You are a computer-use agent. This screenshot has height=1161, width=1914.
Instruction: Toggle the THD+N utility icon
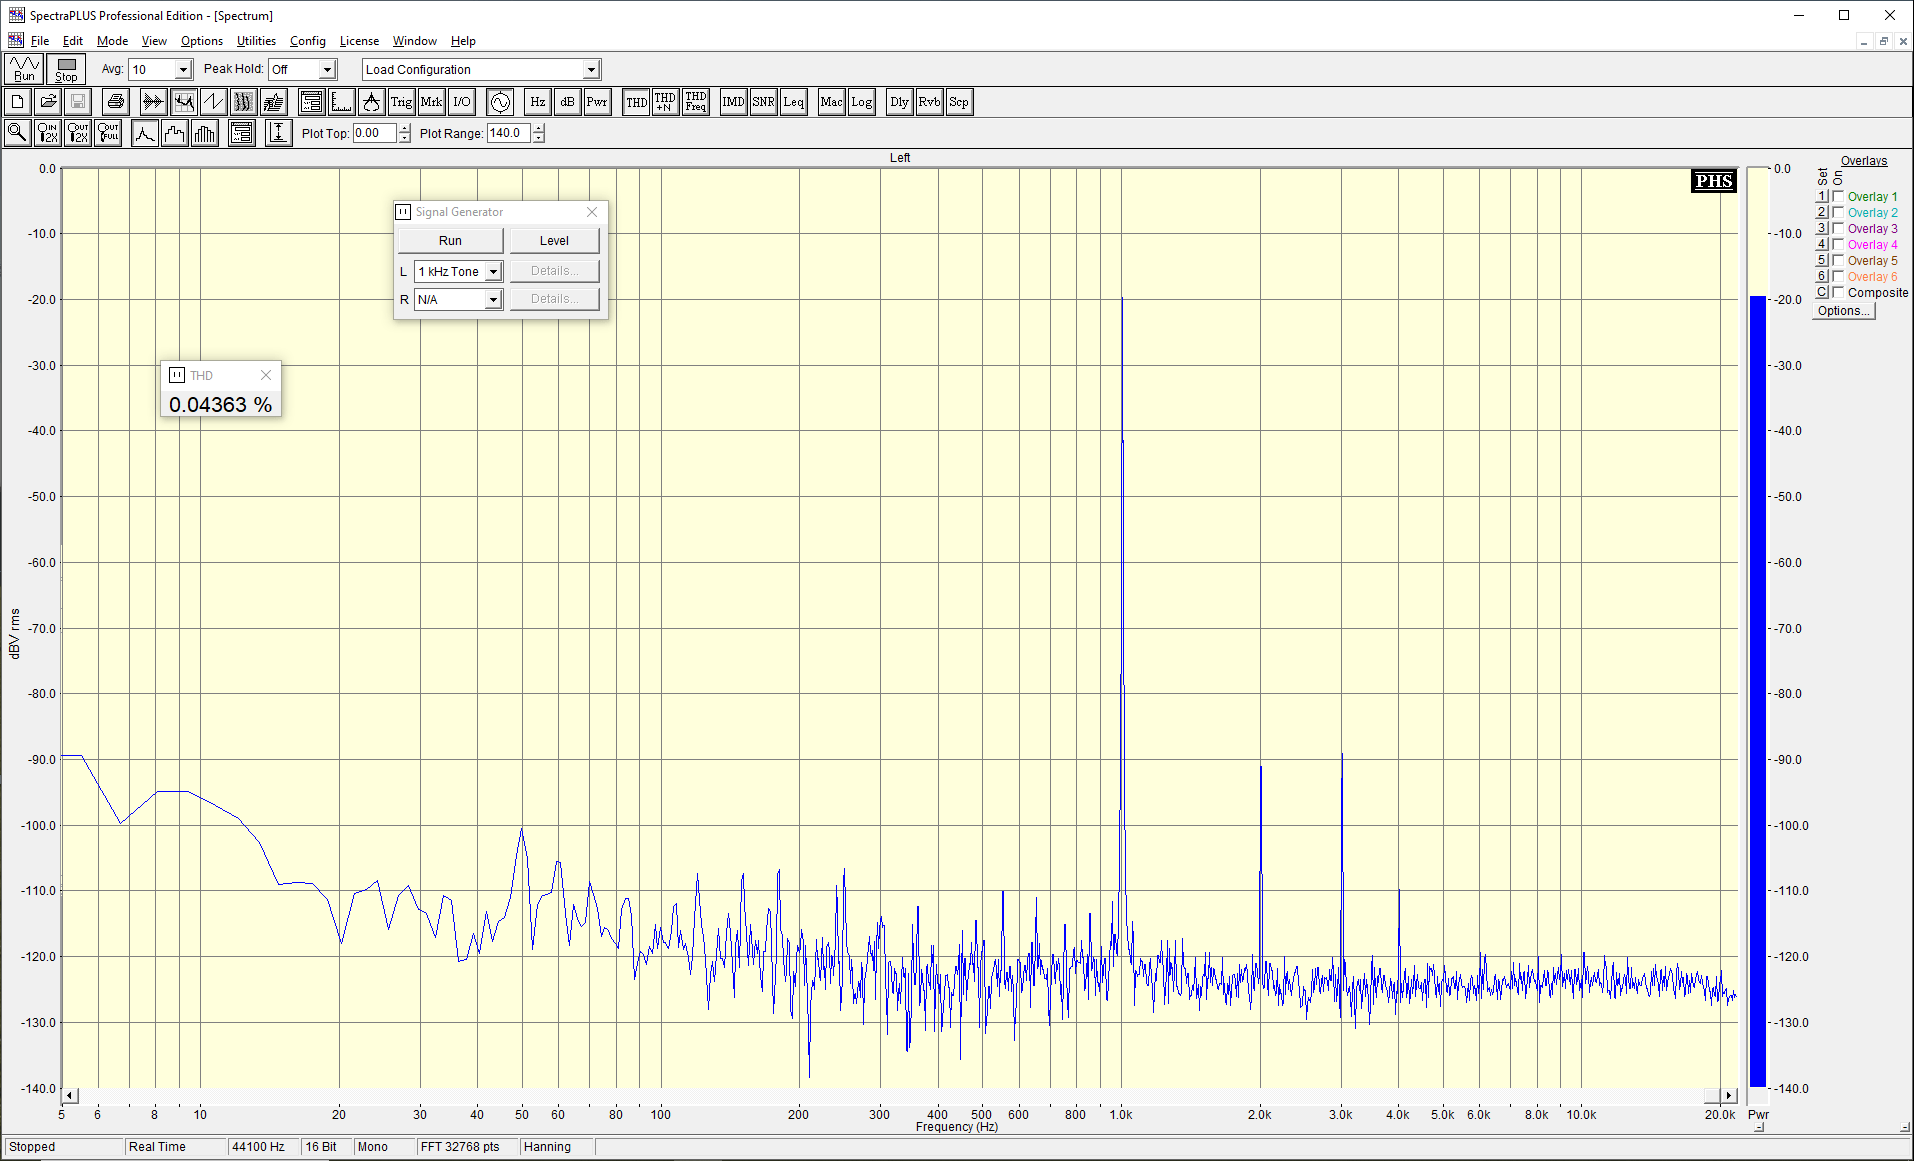pyautogui.click(x=665, y=102)
